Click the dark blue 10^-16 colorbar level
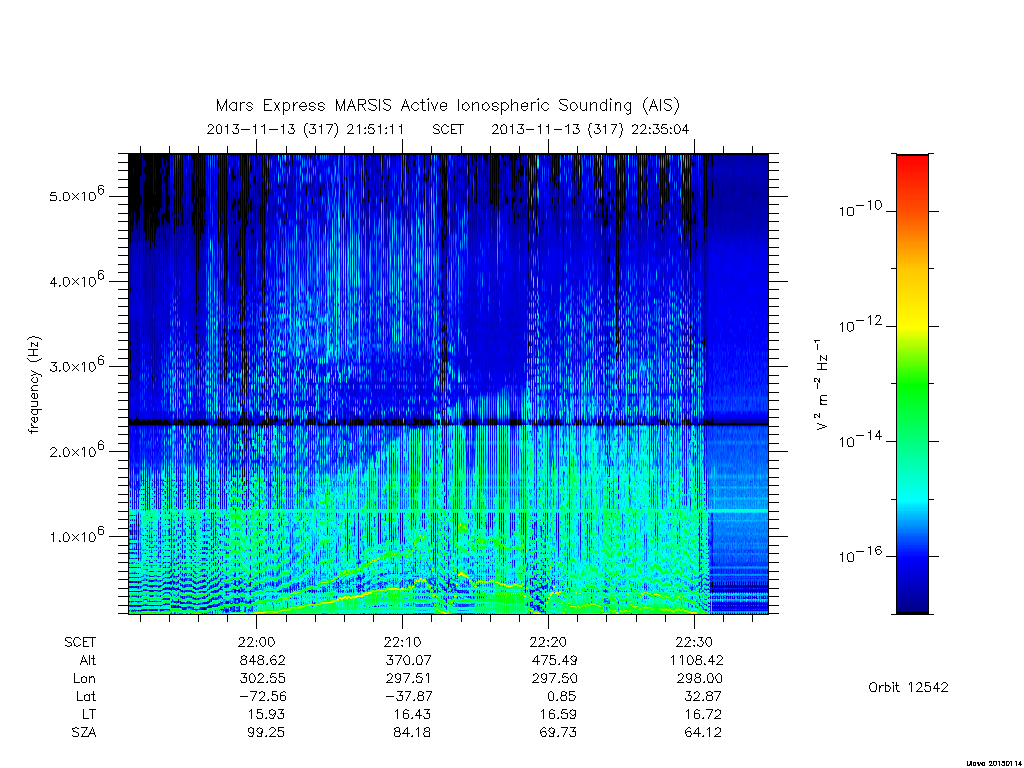 912,556
